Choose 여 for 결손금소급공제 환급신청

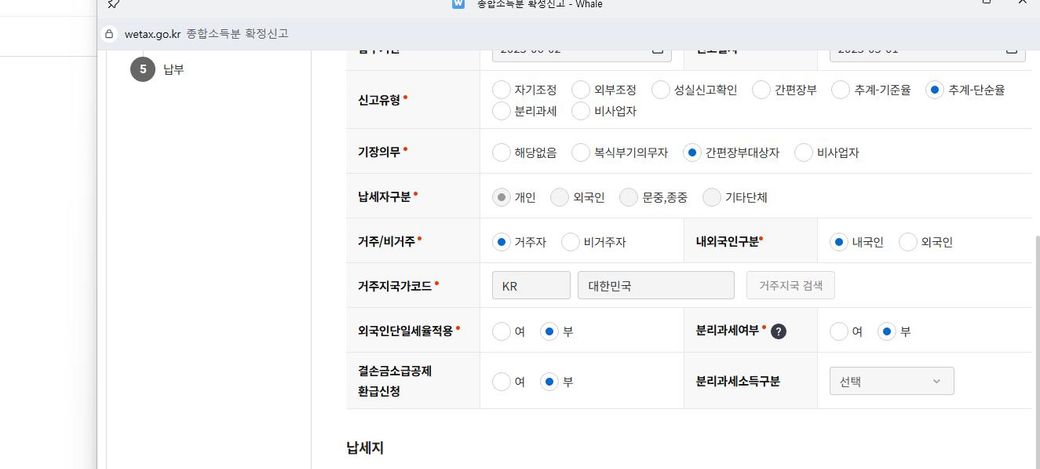(502, 381)
